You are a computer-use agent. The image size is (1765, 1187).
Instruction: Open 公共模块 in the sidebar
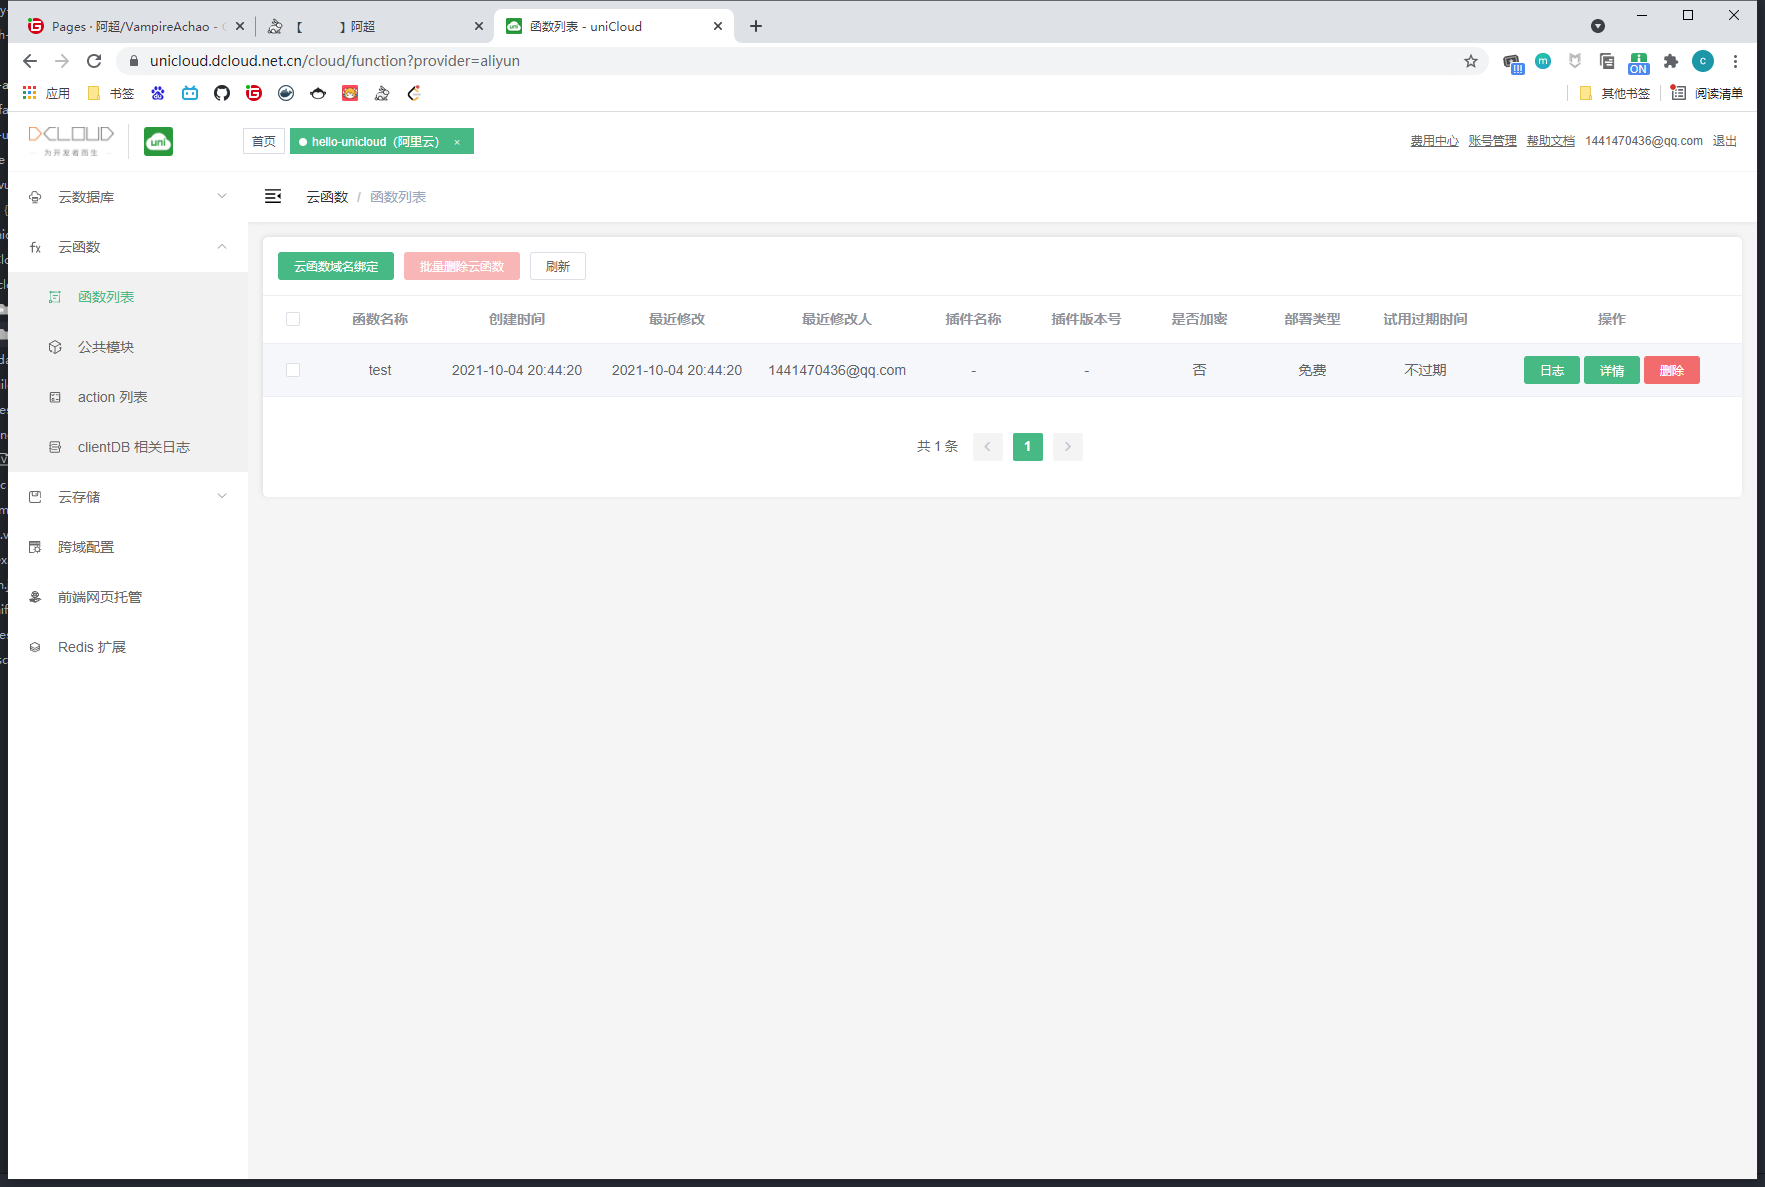pos(106,347)
